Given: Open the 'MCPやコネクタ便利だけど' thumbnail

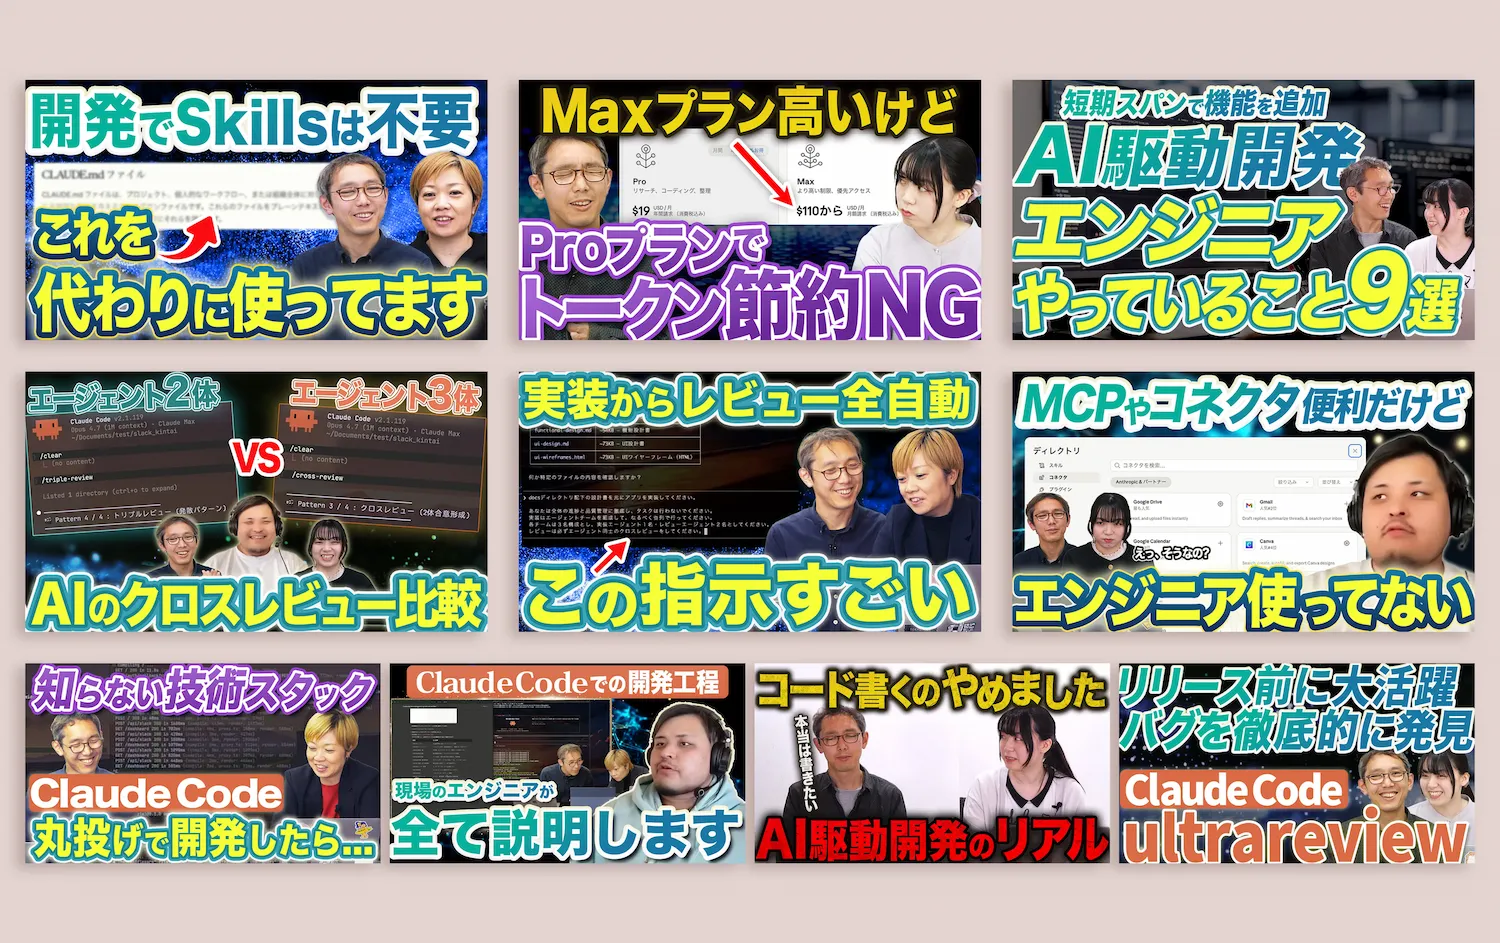Looking at the screenshot, I should 1243,502.
